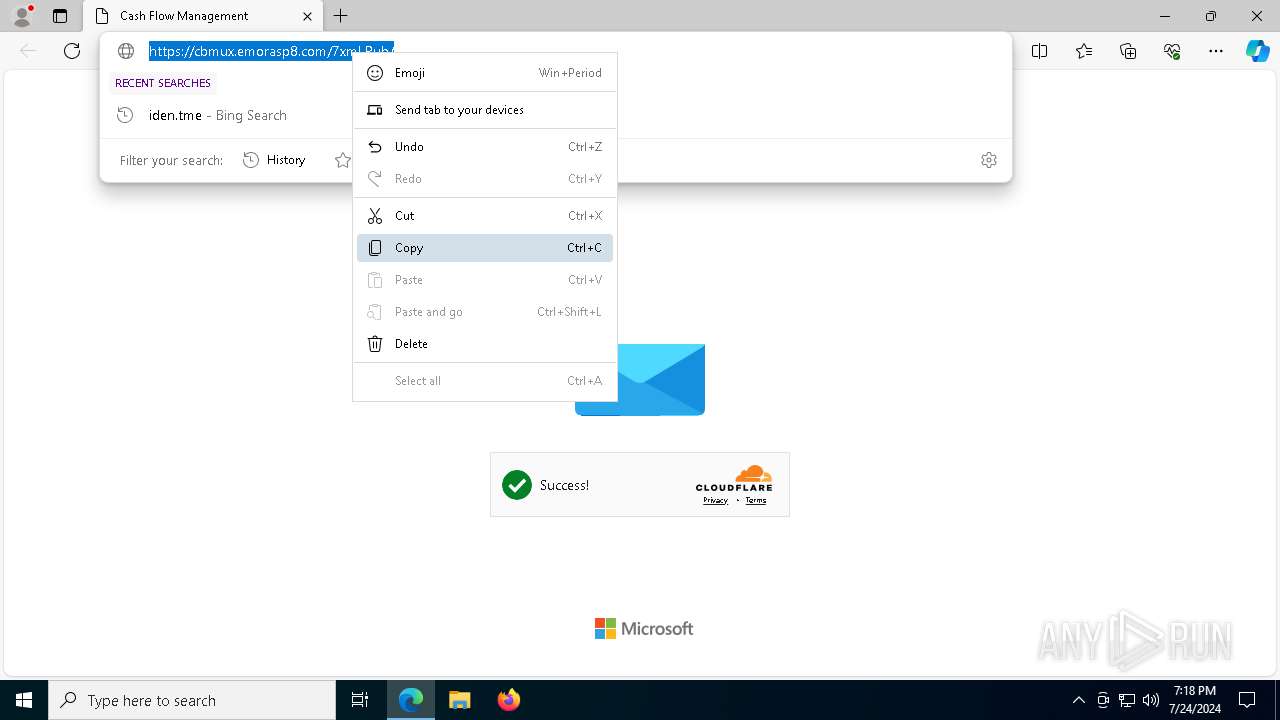The height and width of the screenshot is (720, 1280).
Task: Click the Microsoft logo at page bottom
Action: pyautogui.click(x=644, y=628)
